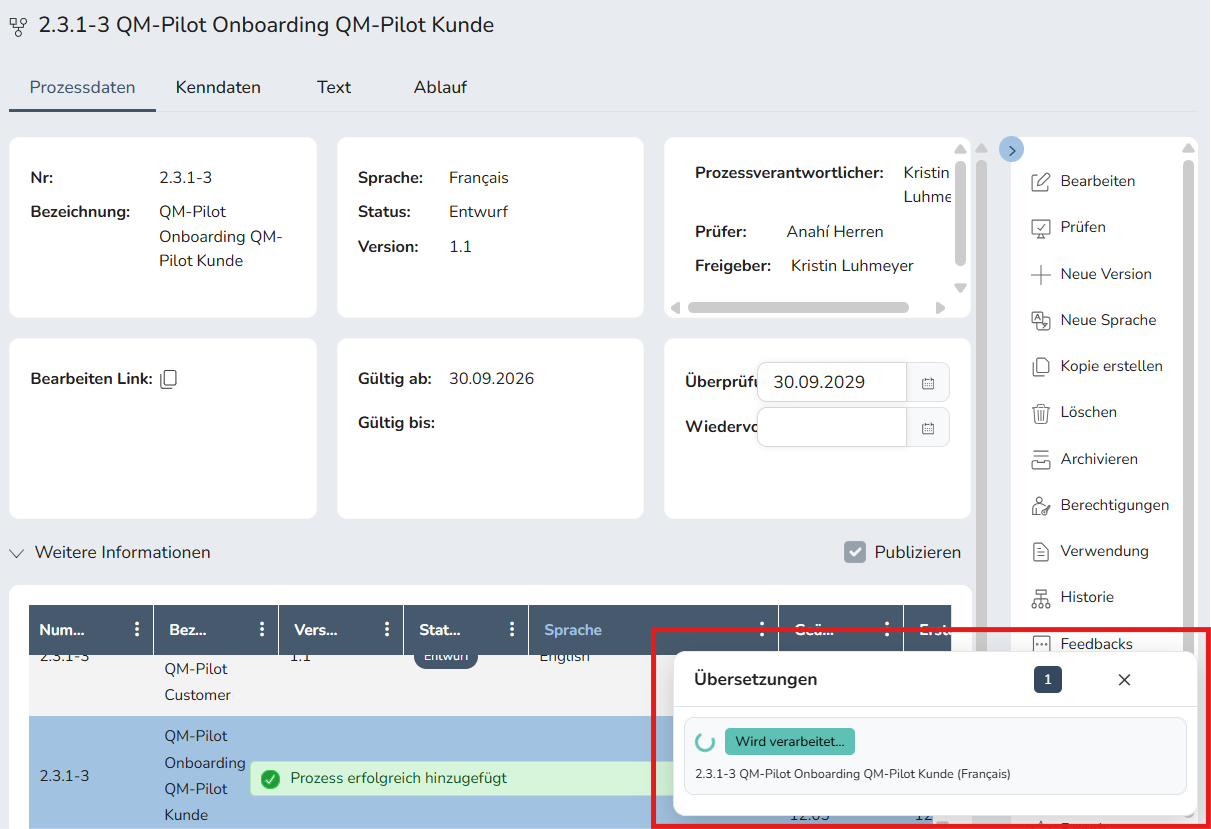Copy the Bearbeiten Link via clipboard icon
The width and height of the screenshot is (1211, 829).
click(169, 379)
